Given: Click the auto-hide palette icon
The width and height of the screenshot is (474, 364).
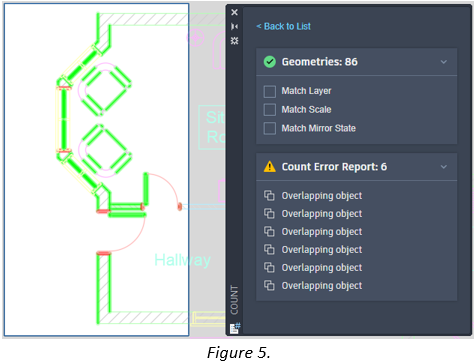Looking at the screenshot, I should pyautogui.click(x=234, y=26).
